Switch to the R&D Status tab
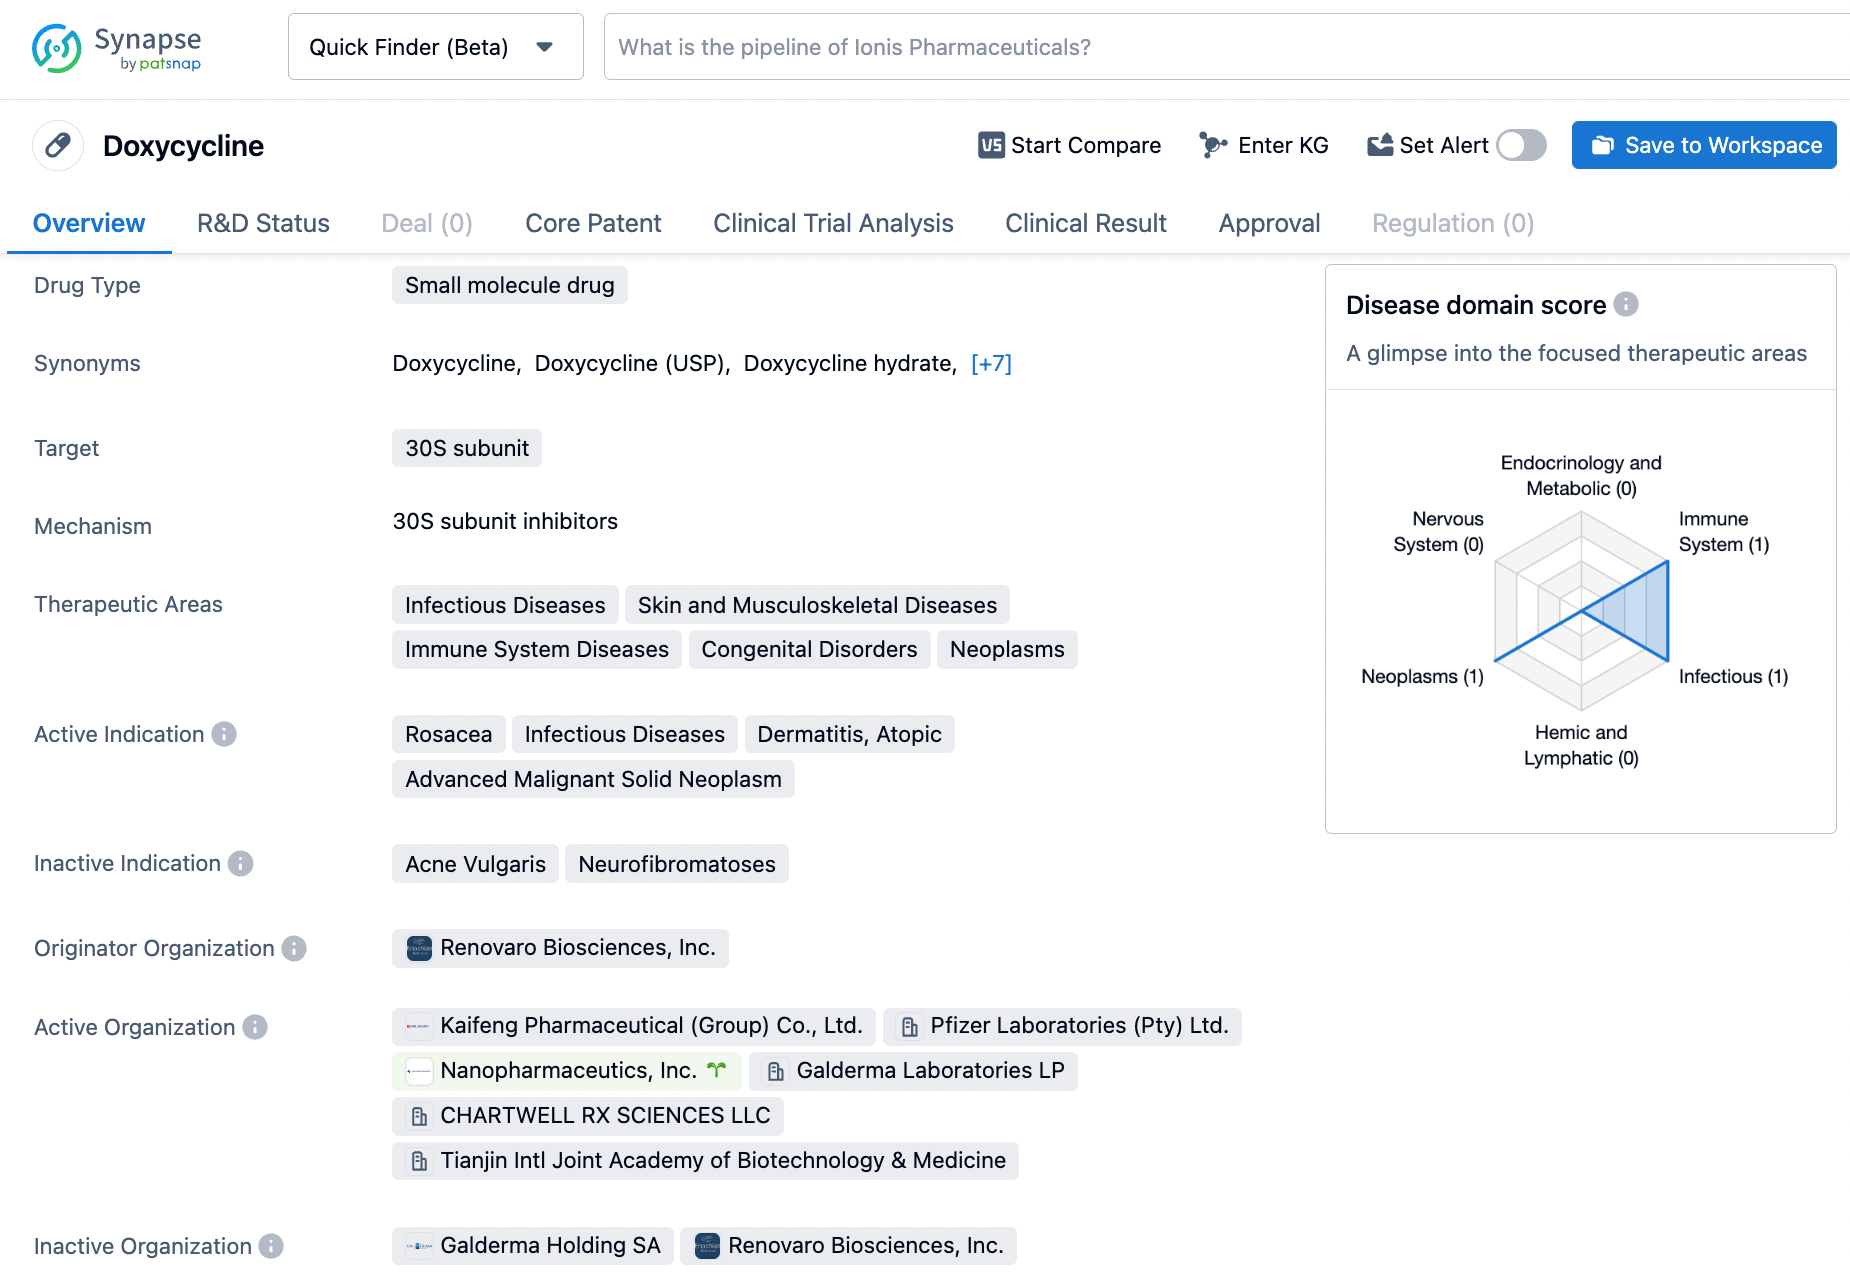The image size is (1850, 1284). tap(263, 223)
